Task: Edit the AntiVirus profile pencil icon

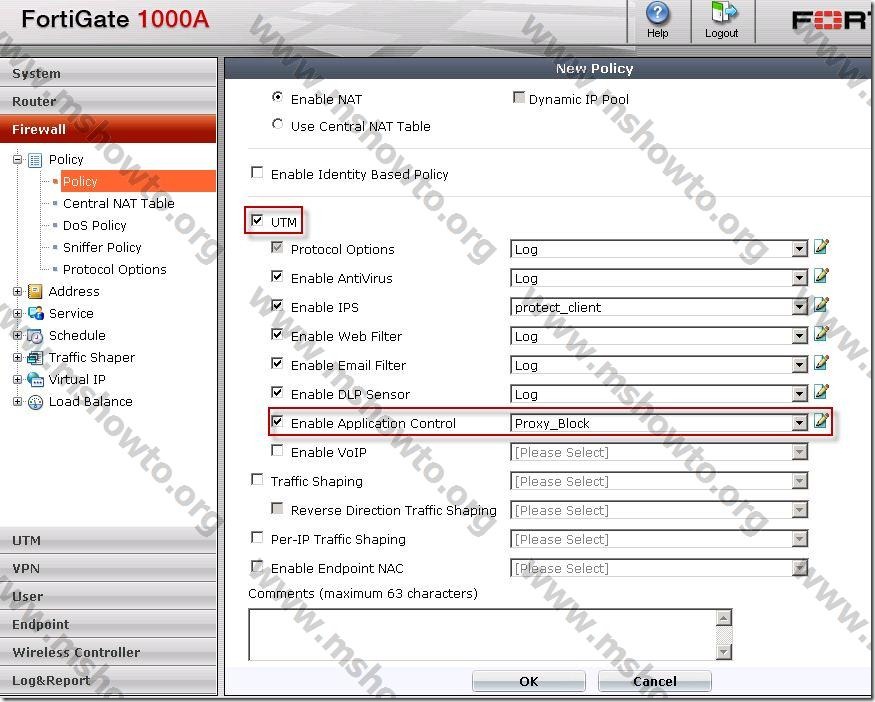Action: coord(821,276)
